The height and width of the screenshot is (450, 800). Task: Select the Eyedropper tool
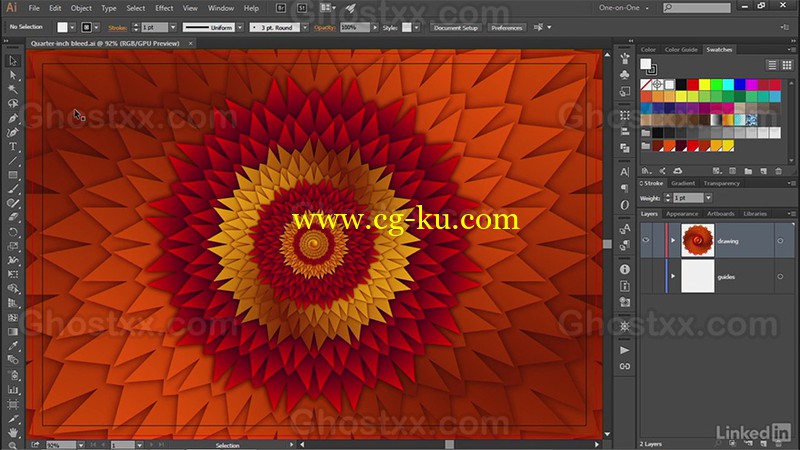click(13, 345)
